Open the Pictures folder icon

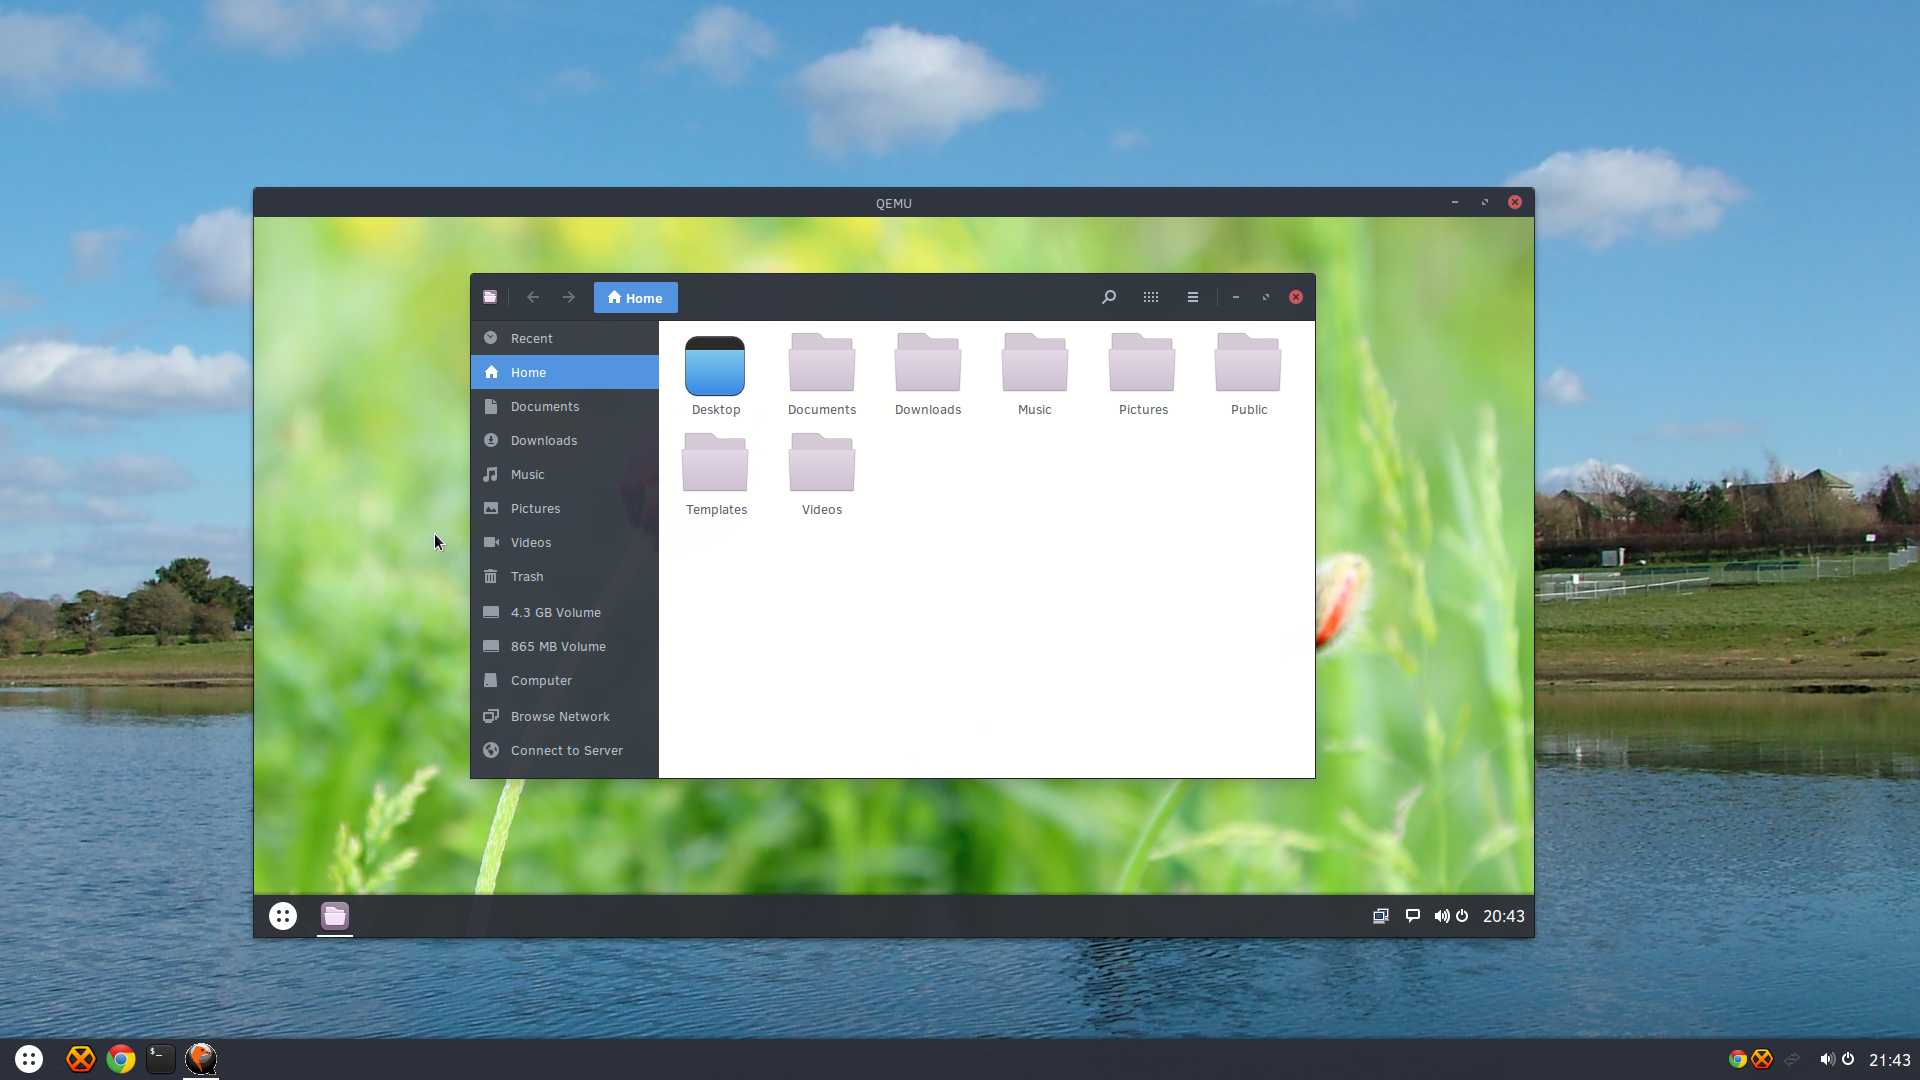coord(1142,363)
